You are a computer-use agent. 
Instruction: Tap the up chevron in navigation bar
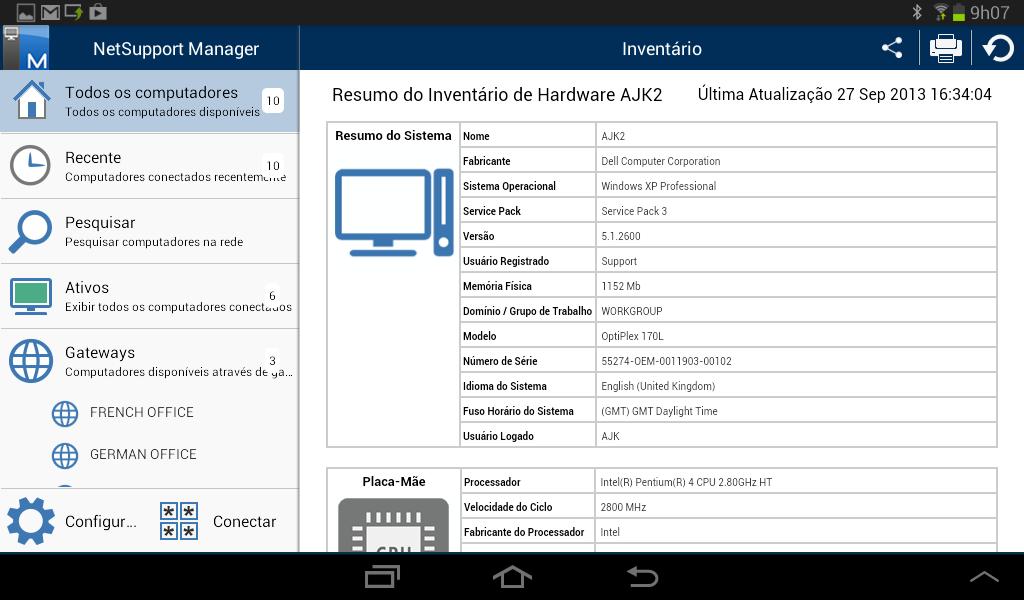[x=984, y=576]
